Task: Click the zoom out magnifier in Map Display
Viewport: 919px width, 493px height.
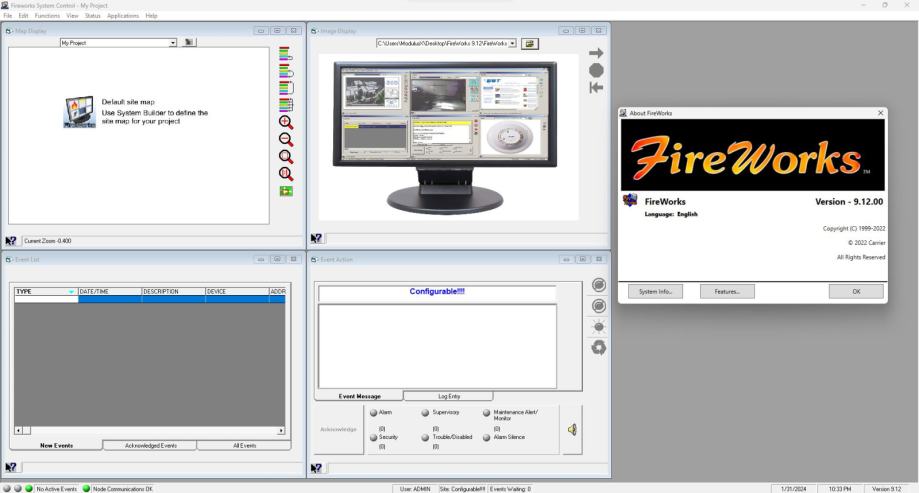Action: (285, 140)
